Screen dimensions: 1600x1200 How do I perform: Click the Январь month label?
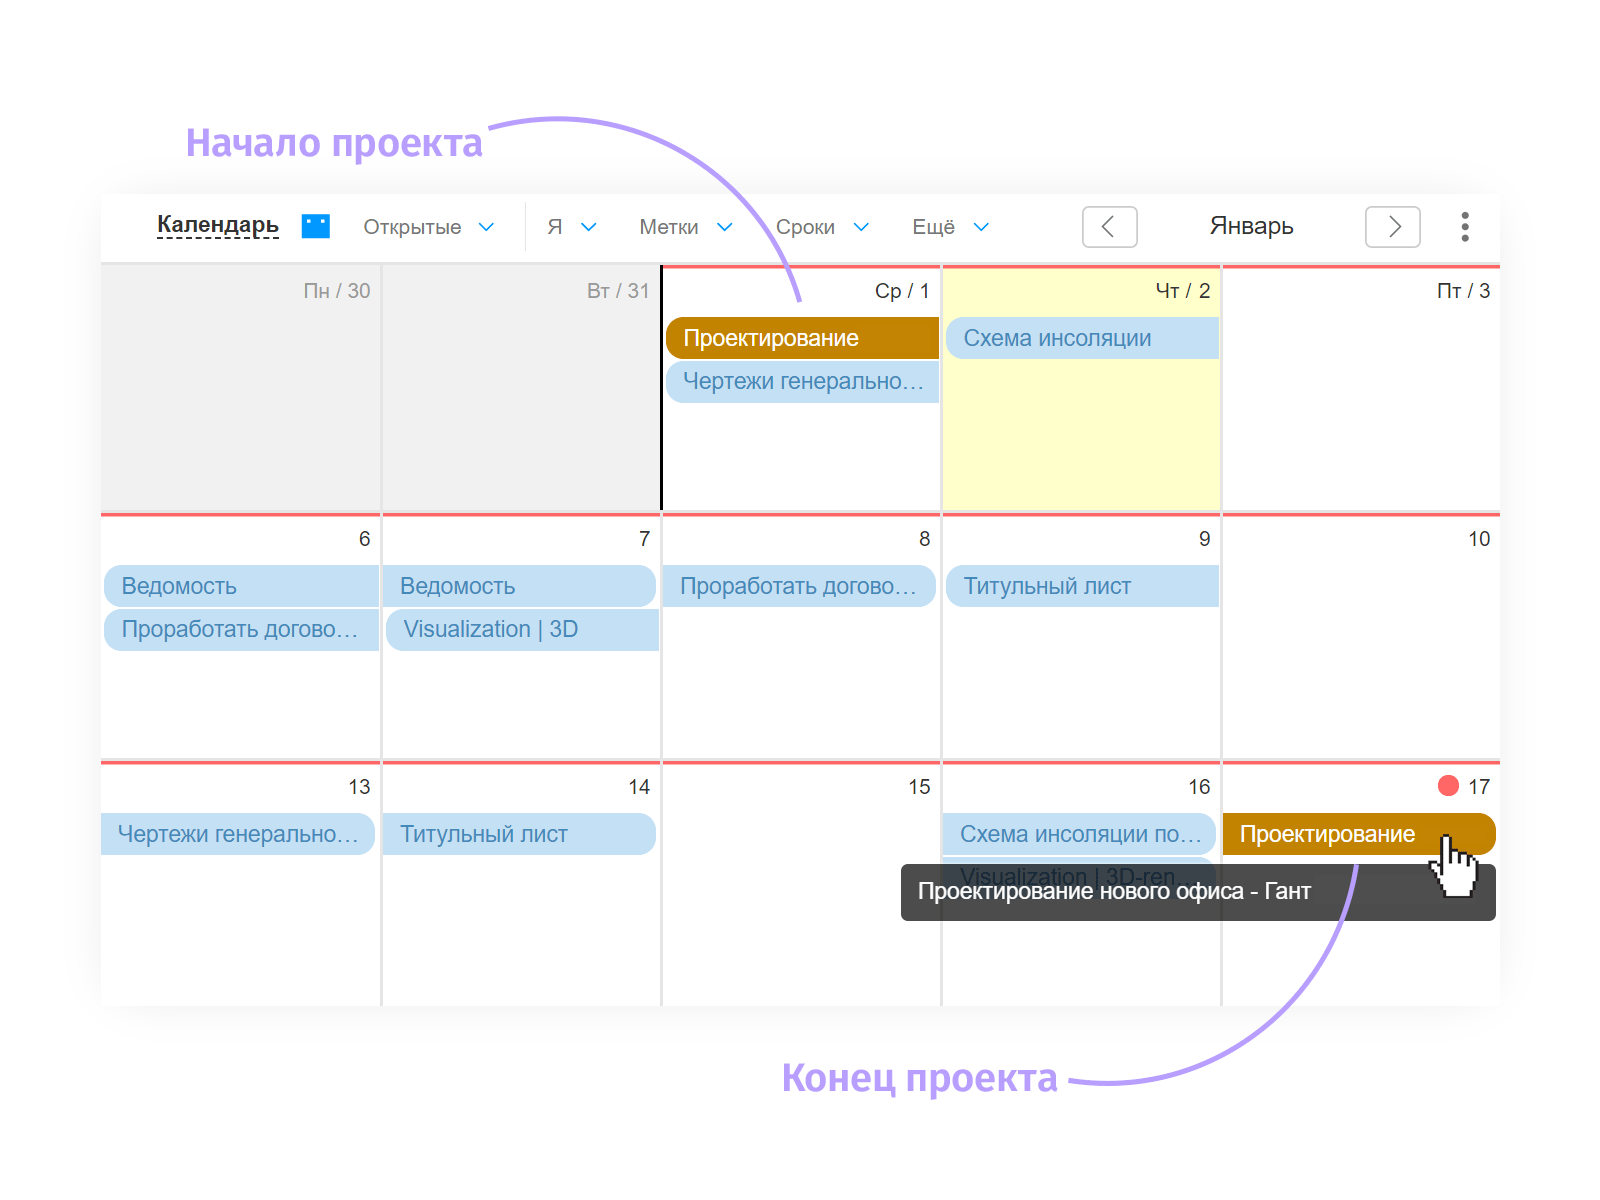[x=1251, y=226]
